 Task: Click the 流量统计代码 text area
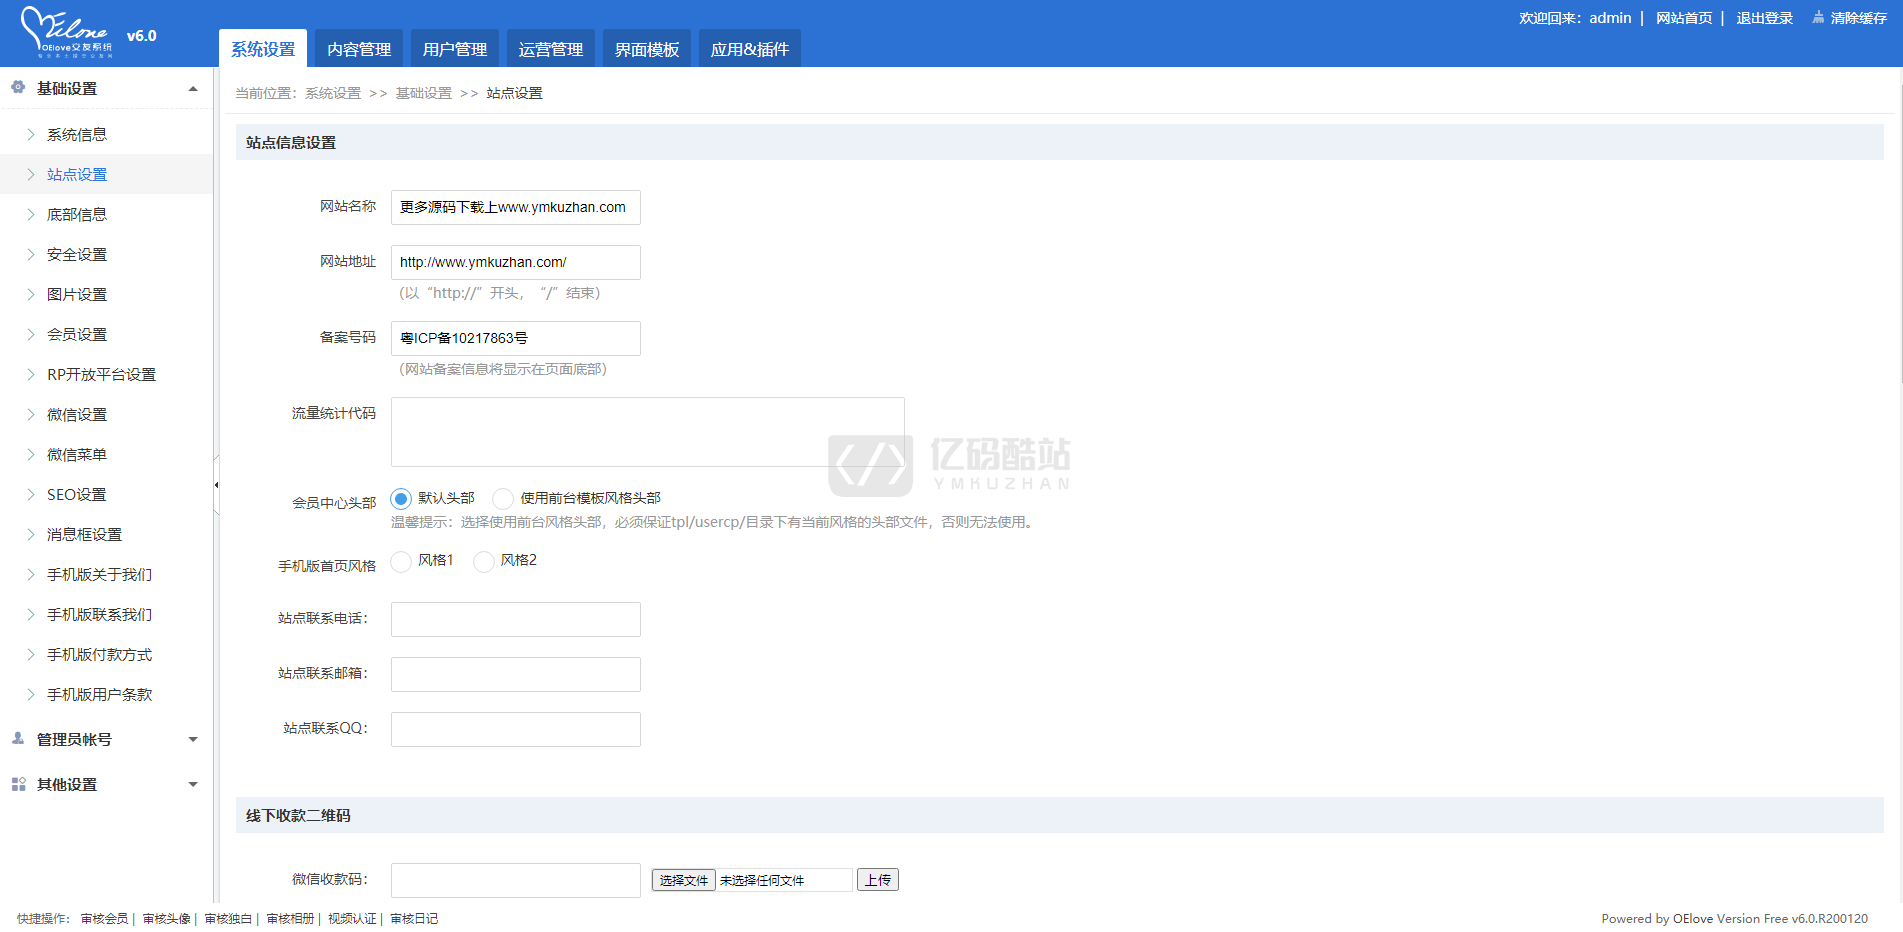[x=648, y=432]
